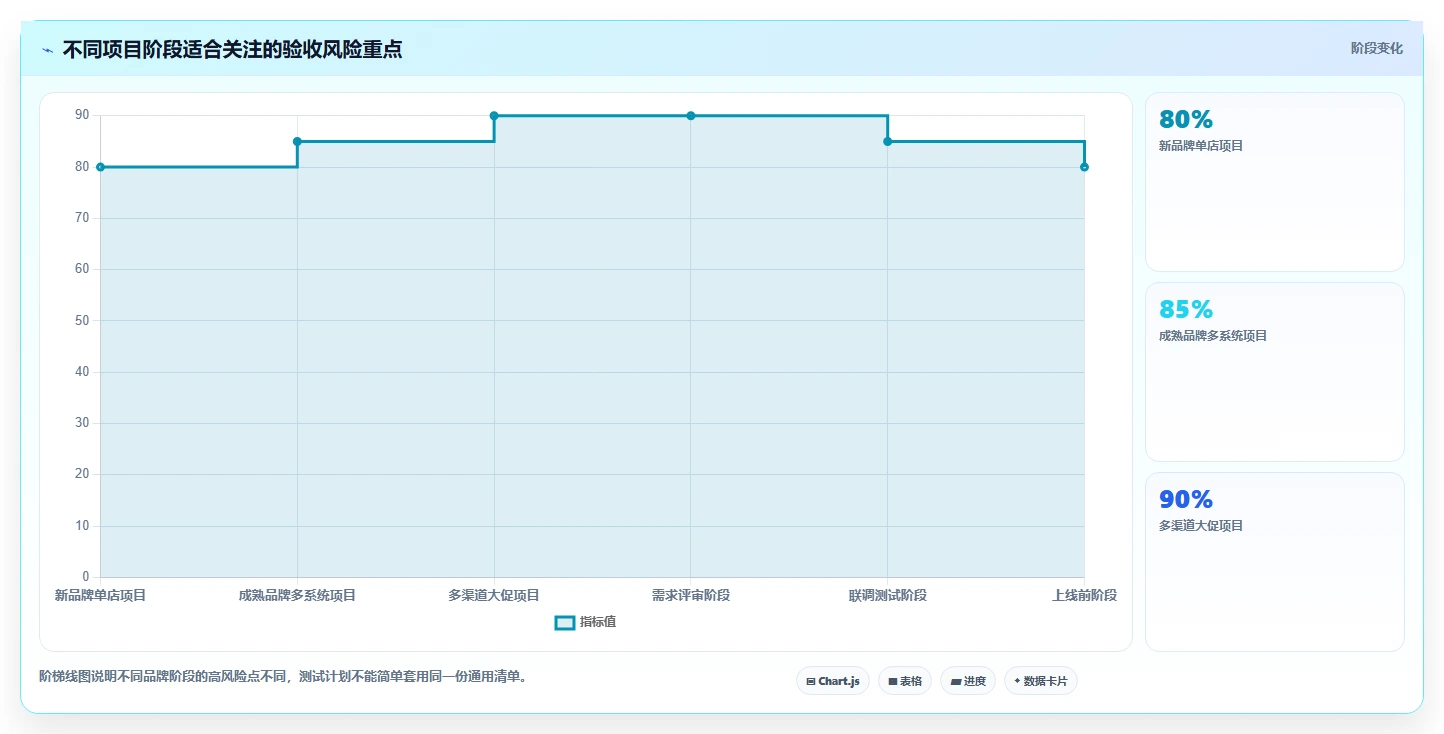This screenshot has width=1444, height=734.
Task: Click the x-axis label 需求评审阶段
Action: point(691,595)
